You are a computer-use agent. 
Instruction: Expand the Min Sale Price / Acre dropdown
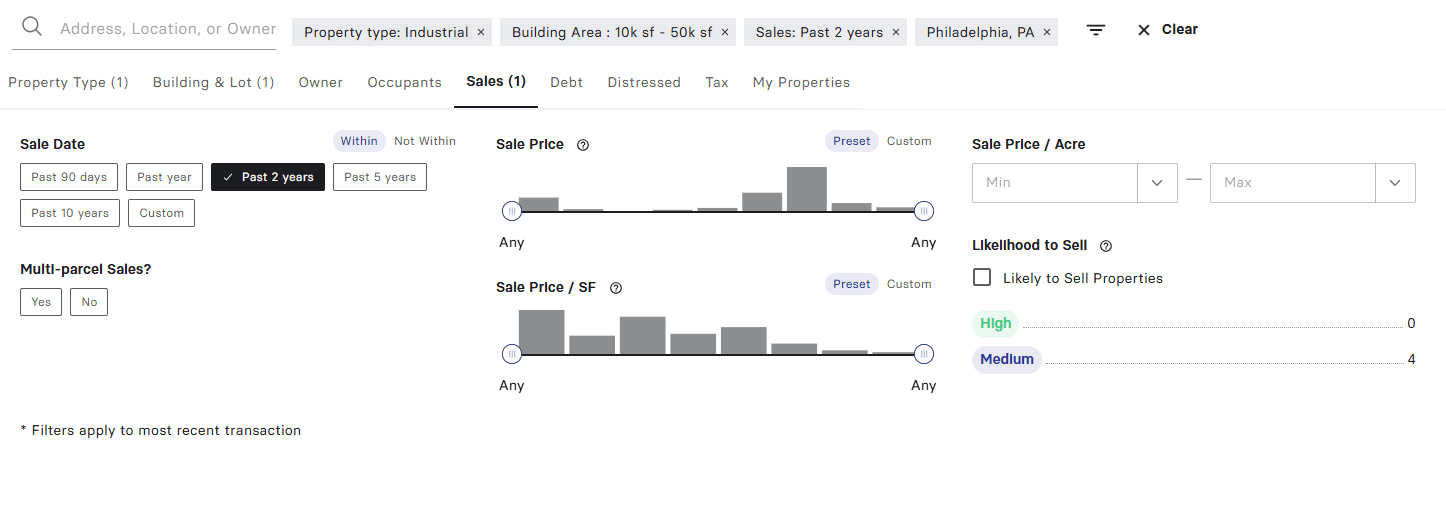1157,183
